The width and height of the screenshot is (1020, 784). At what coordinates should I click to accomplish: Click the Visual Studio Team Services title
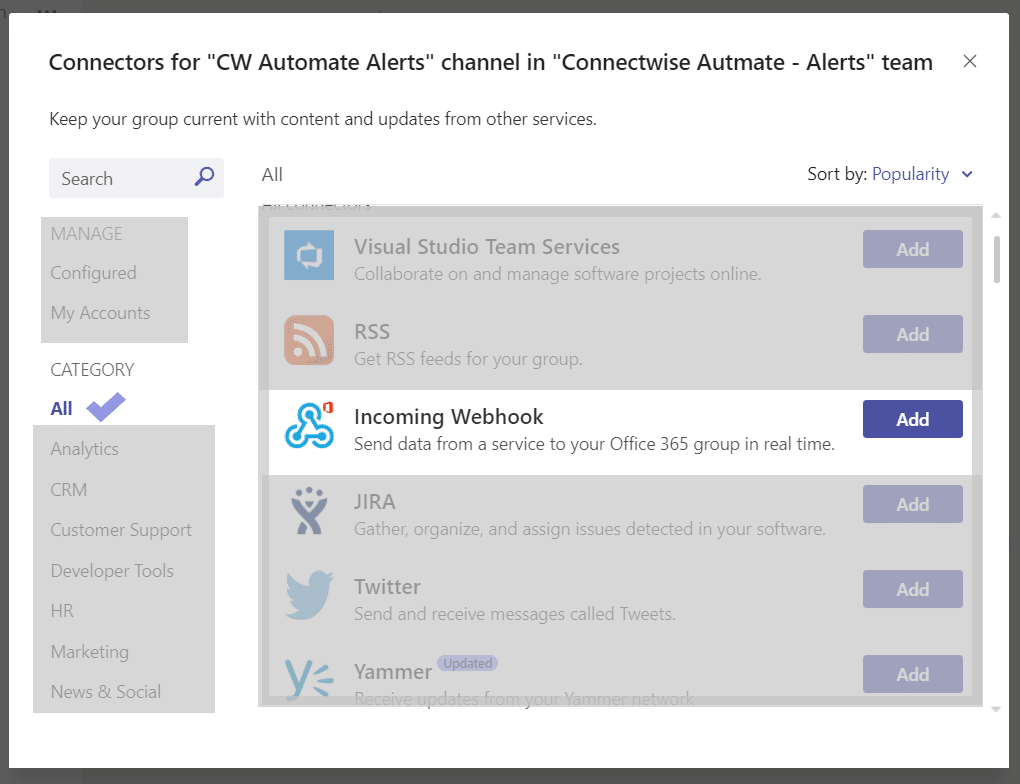tap(487, 247)
